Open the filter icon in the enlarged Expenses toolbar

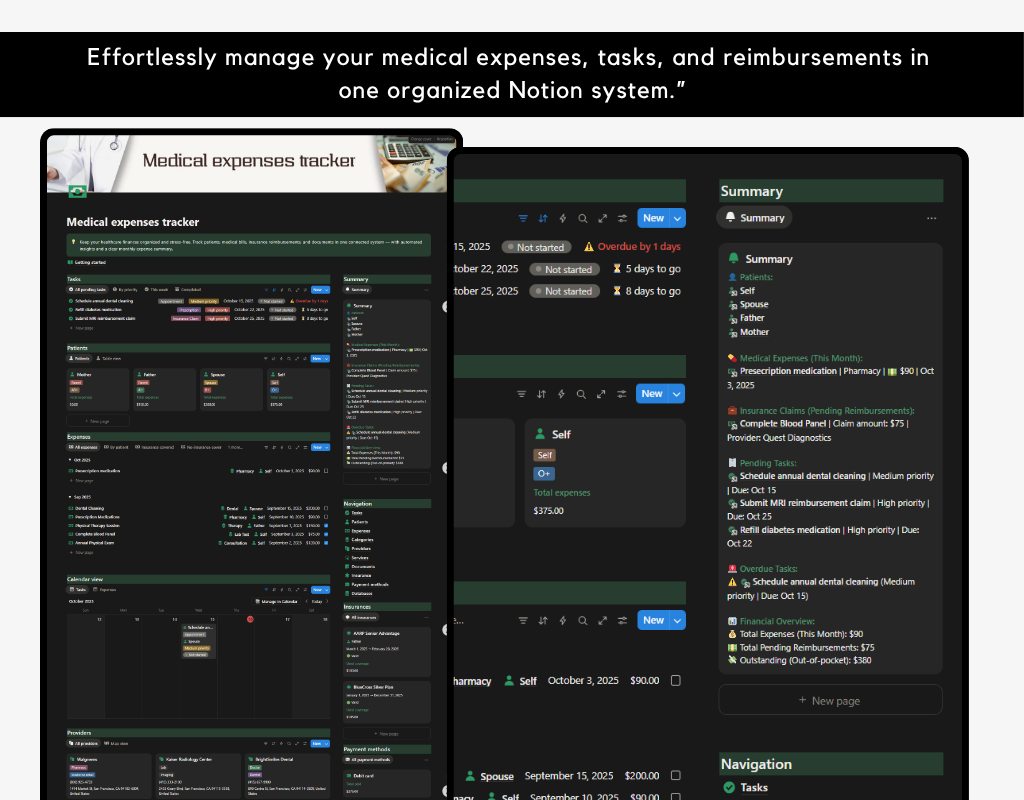pos(522,620)
